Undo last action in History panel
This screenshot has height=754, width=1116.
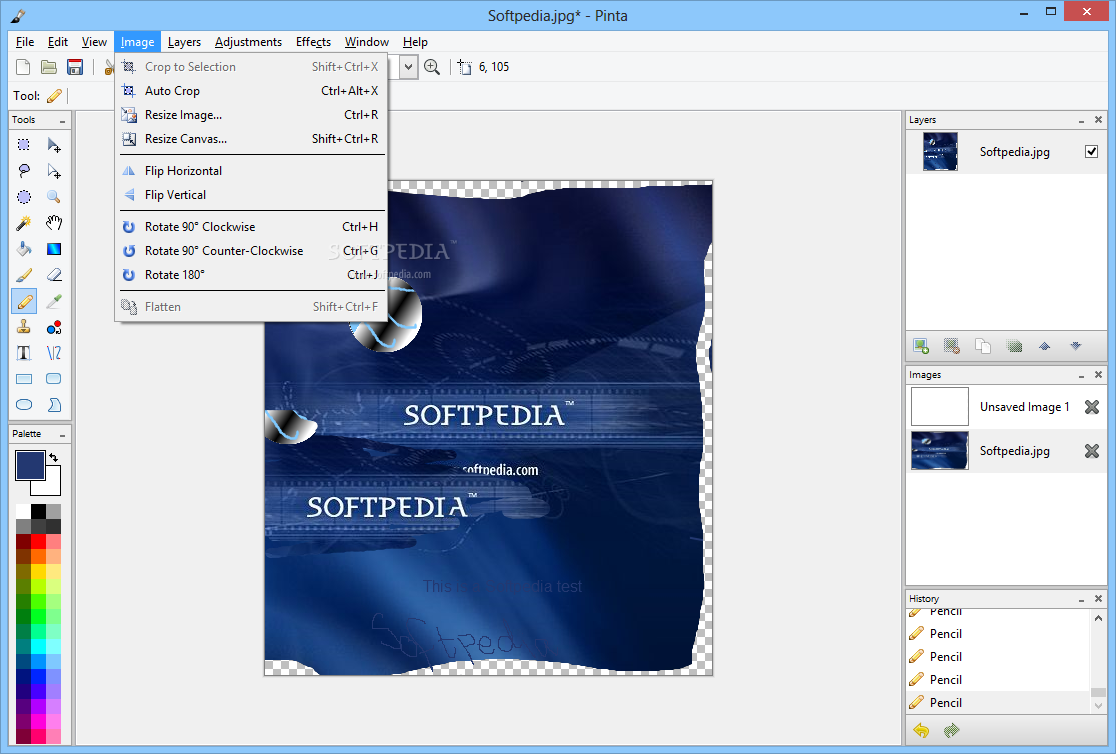coord(921,731)
